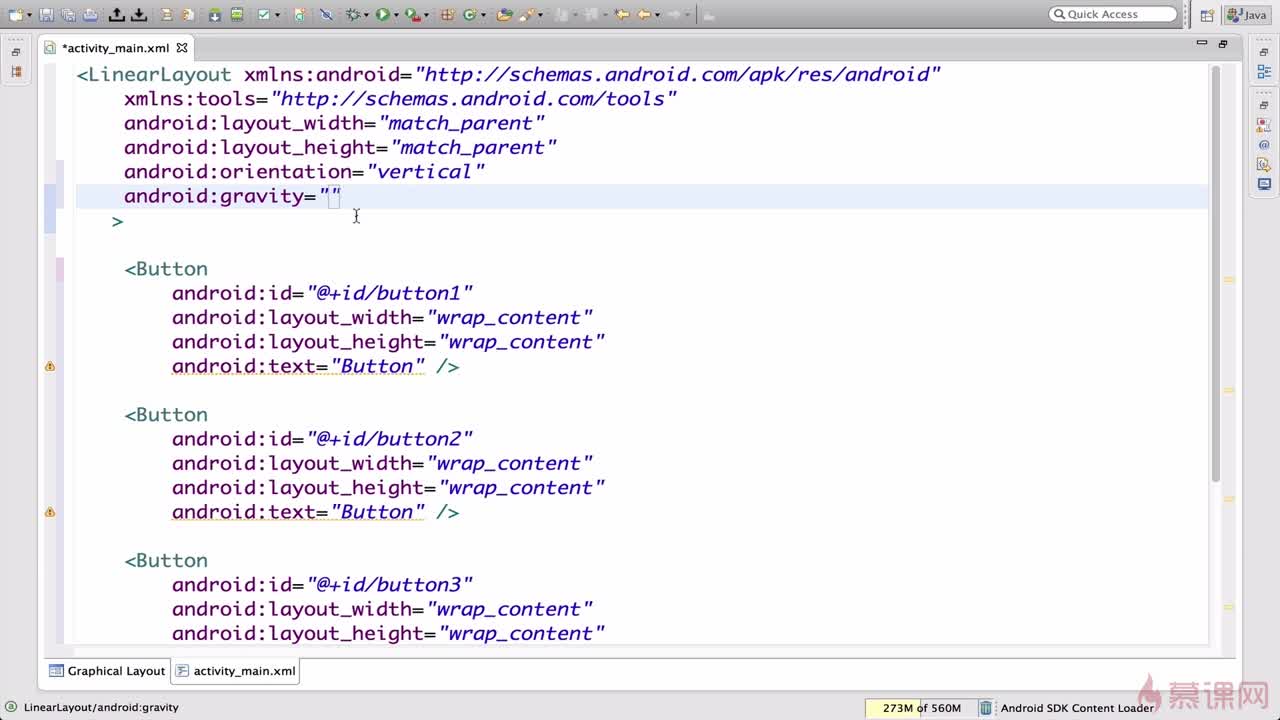Image resolution: width=1280 pixels, height=720 pixels.
Task: Open the Outline view in right trim
Action: tap(1264, 71)
